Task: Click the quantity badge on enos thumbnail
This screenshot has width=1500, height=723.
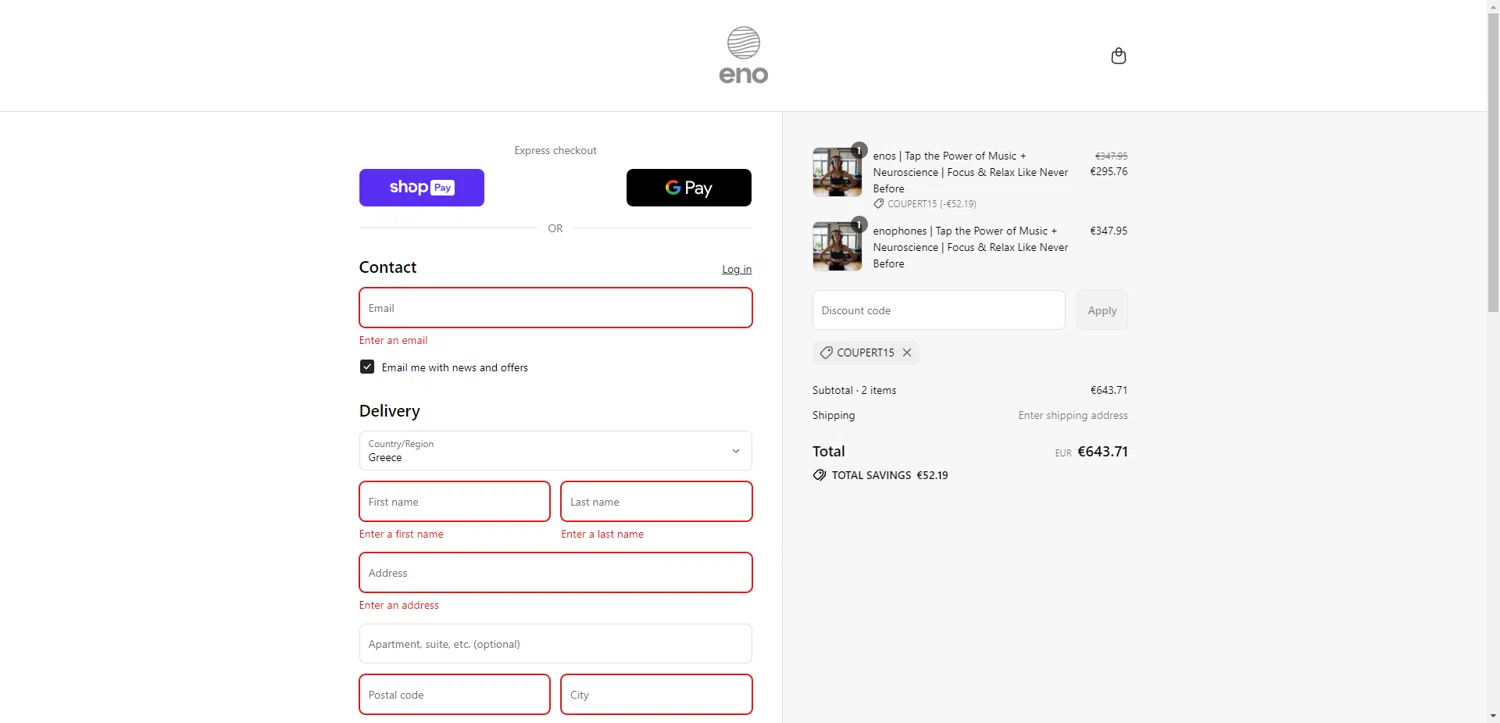Action: point(858,150)
